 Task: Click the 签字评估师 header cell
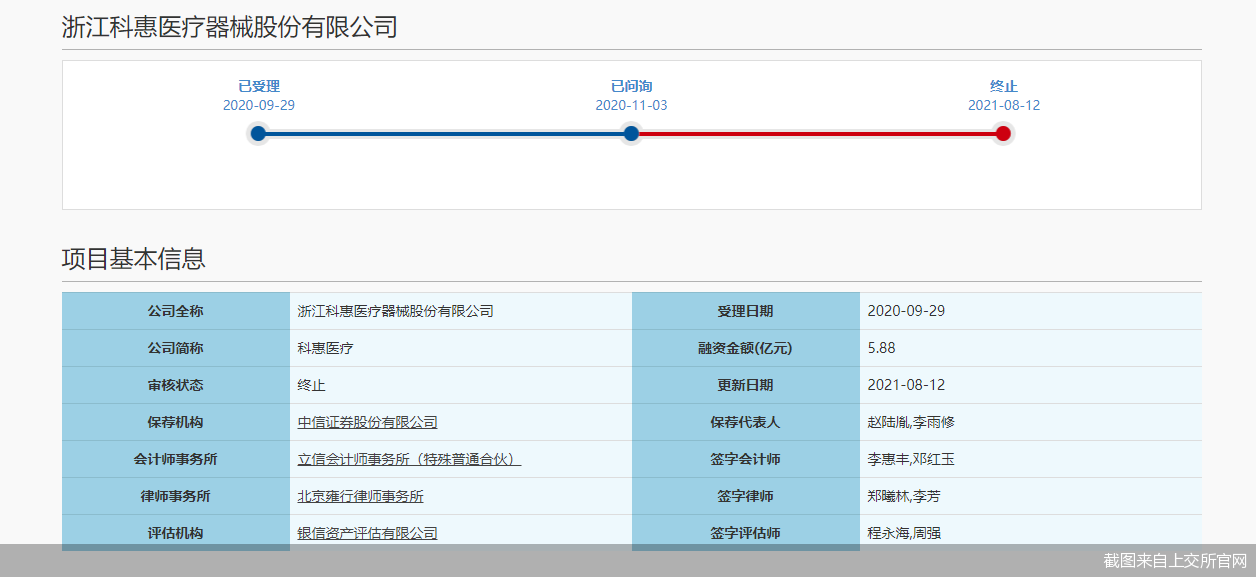[x=746, y=533]
